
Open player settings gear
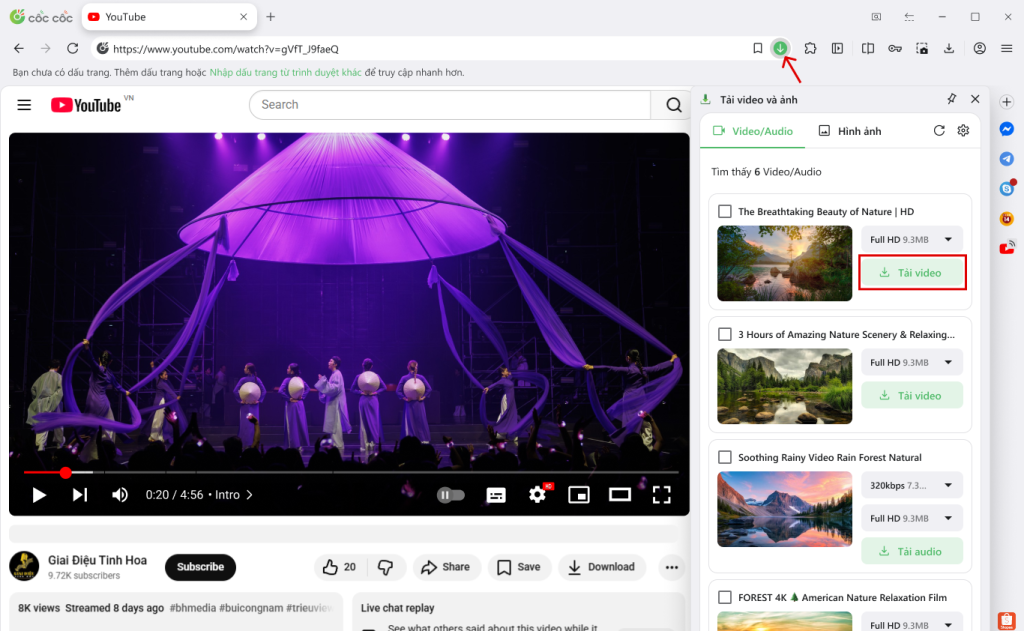coord(537,494)
